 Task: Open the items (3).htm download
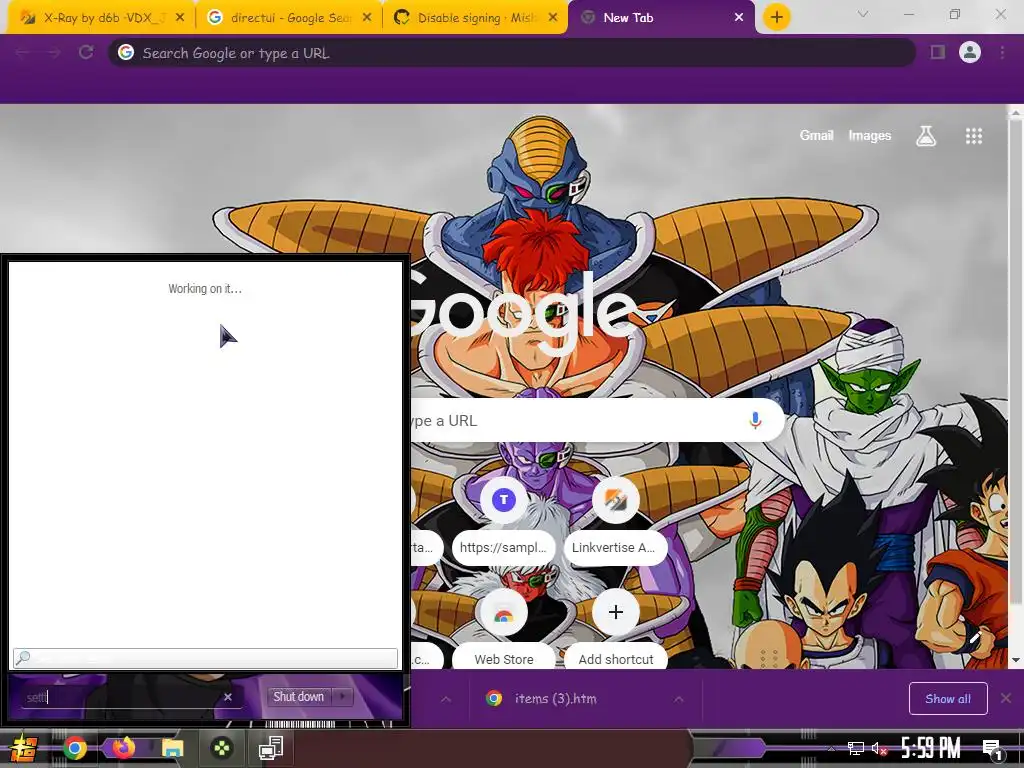(555, 699)
